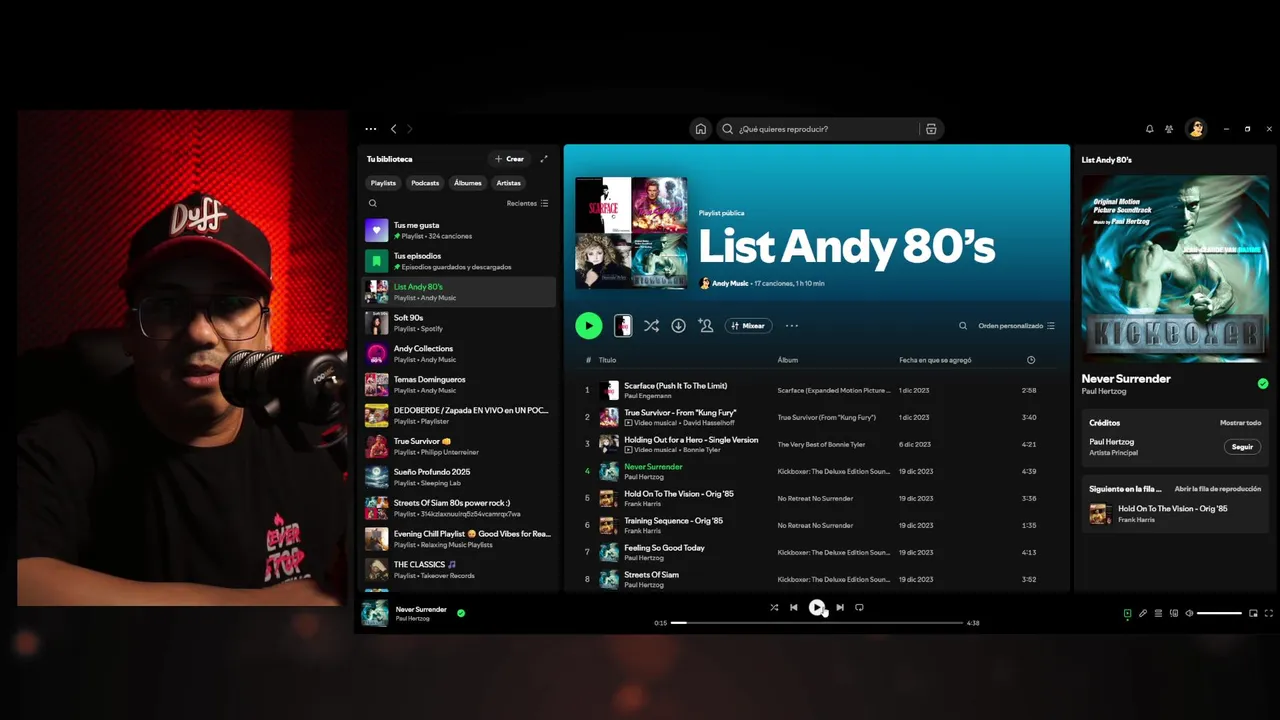The image size is (1280, 720).
Task: Open the Friend Activity icon
Action: tap(1170, 129)
